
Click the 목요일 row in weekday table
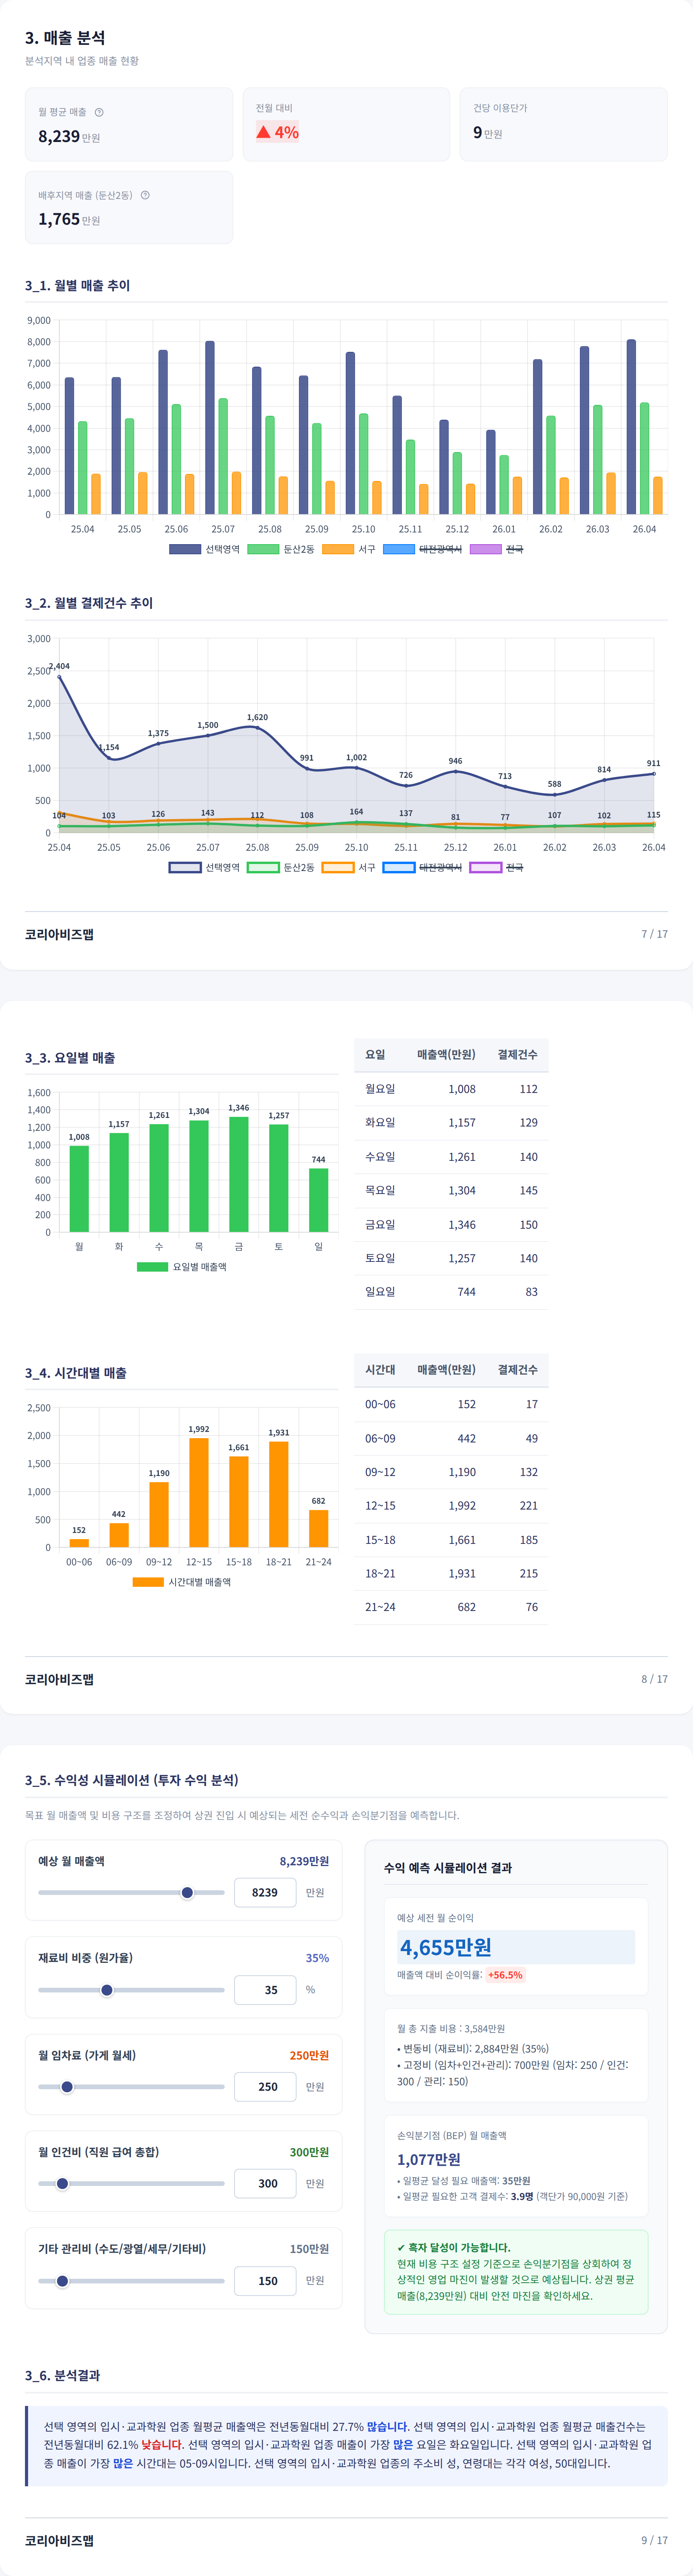[x=451, y=1190]
